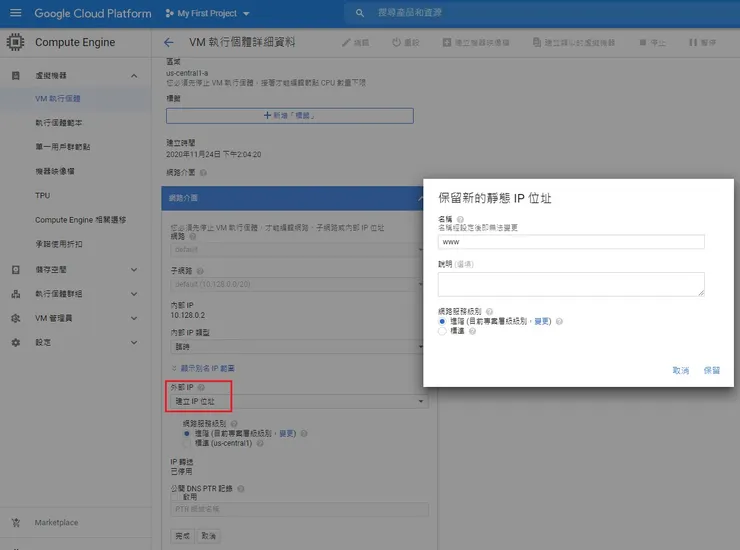Click help icon next to 網路介面 heading
This screenshot has height=550, width=740.
tap(203, 173)
